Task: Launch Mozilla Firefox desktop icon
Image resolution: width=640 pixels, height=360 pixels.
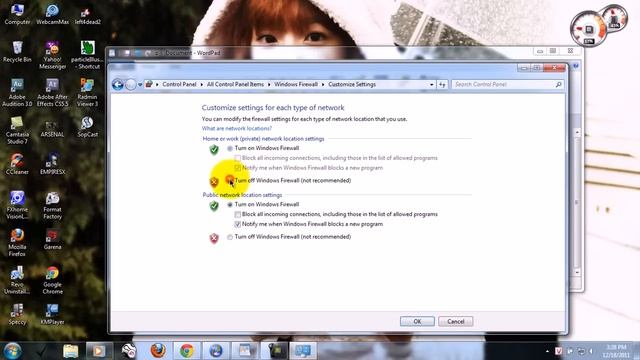Action: click(17, 242)
